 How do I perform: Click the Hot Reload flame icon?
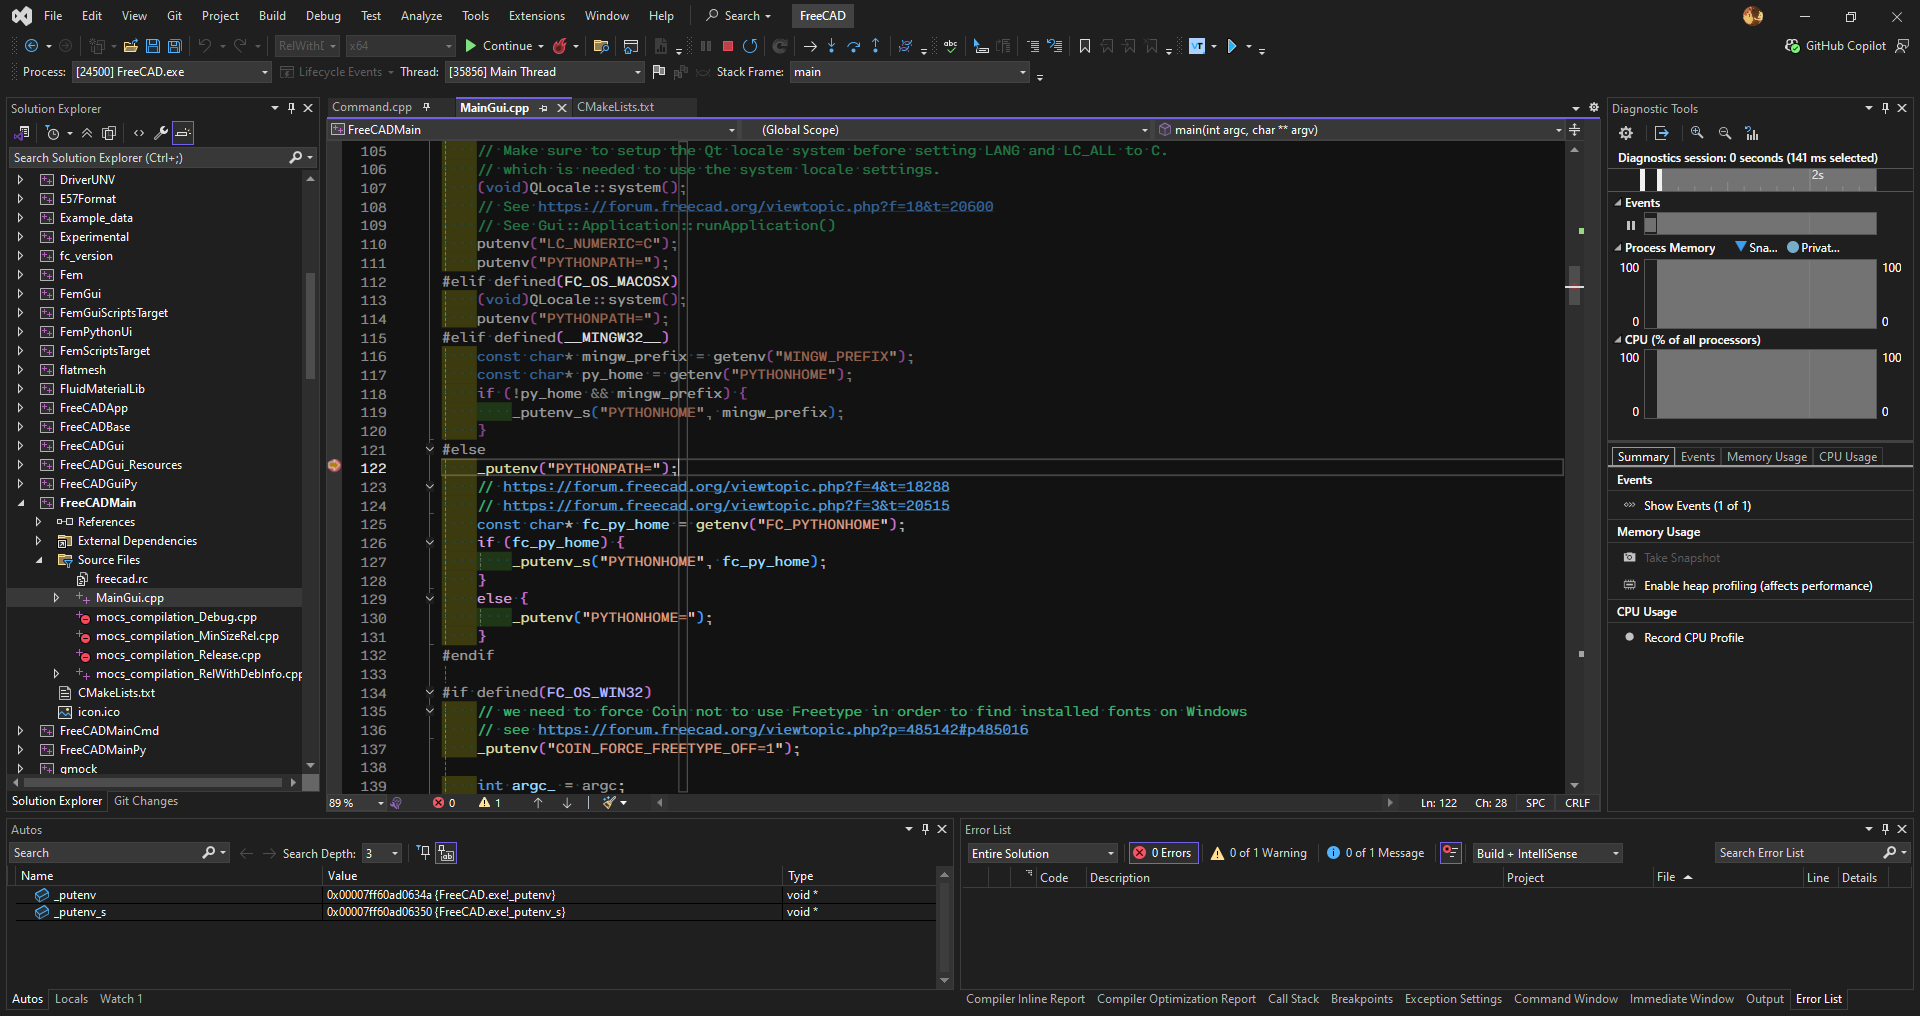[560, 46]
